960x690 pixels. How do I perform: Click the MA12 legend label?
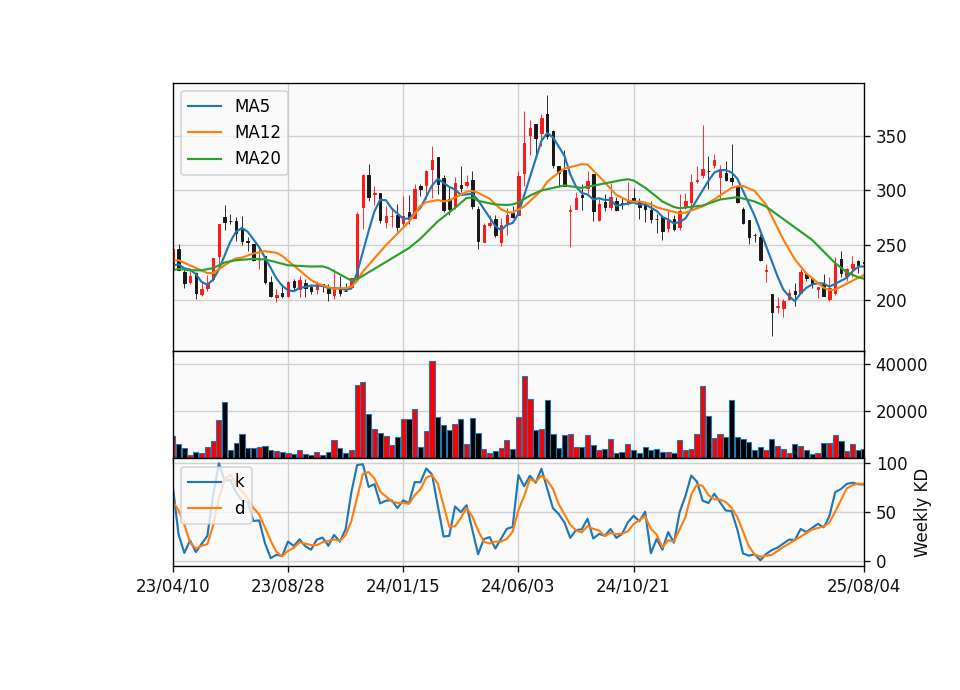257,132
